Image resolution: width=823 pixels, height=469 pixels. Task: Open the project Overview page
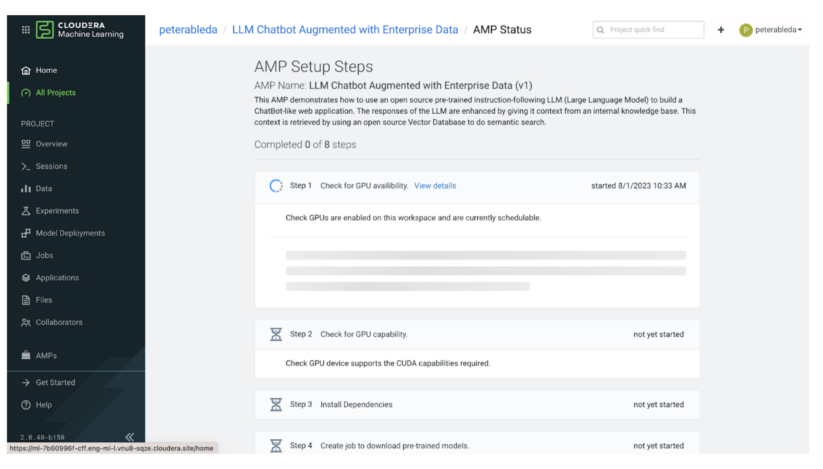point(51,144)
